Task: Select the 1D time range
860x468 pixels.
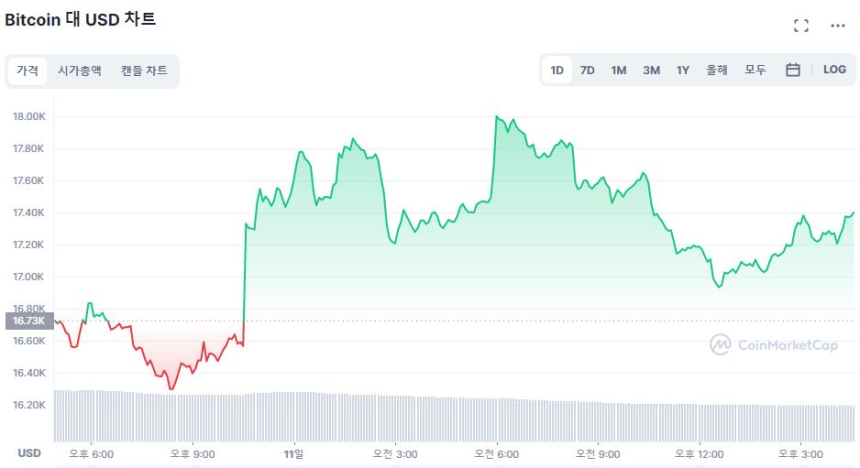Action: [557, 70]
